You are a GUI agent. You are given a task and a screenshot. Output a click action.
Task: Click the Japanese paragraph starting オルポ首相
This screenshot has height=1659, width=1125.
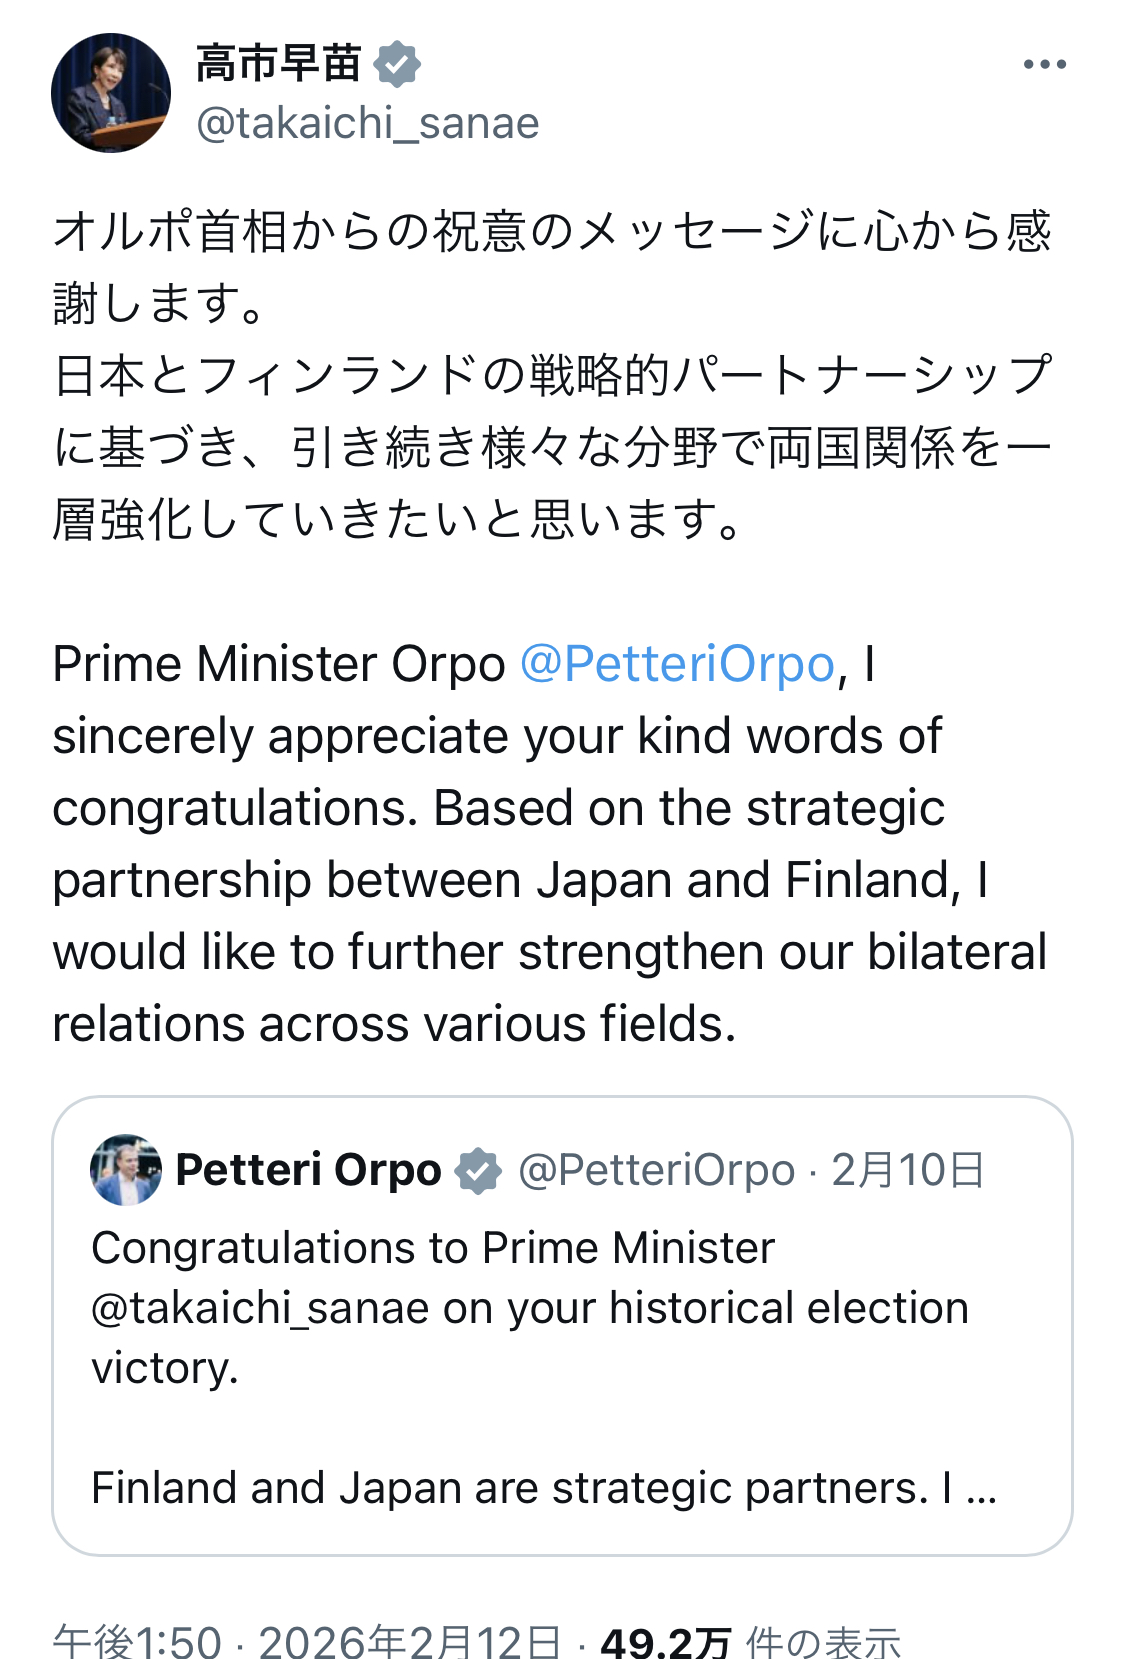(552, 374)
